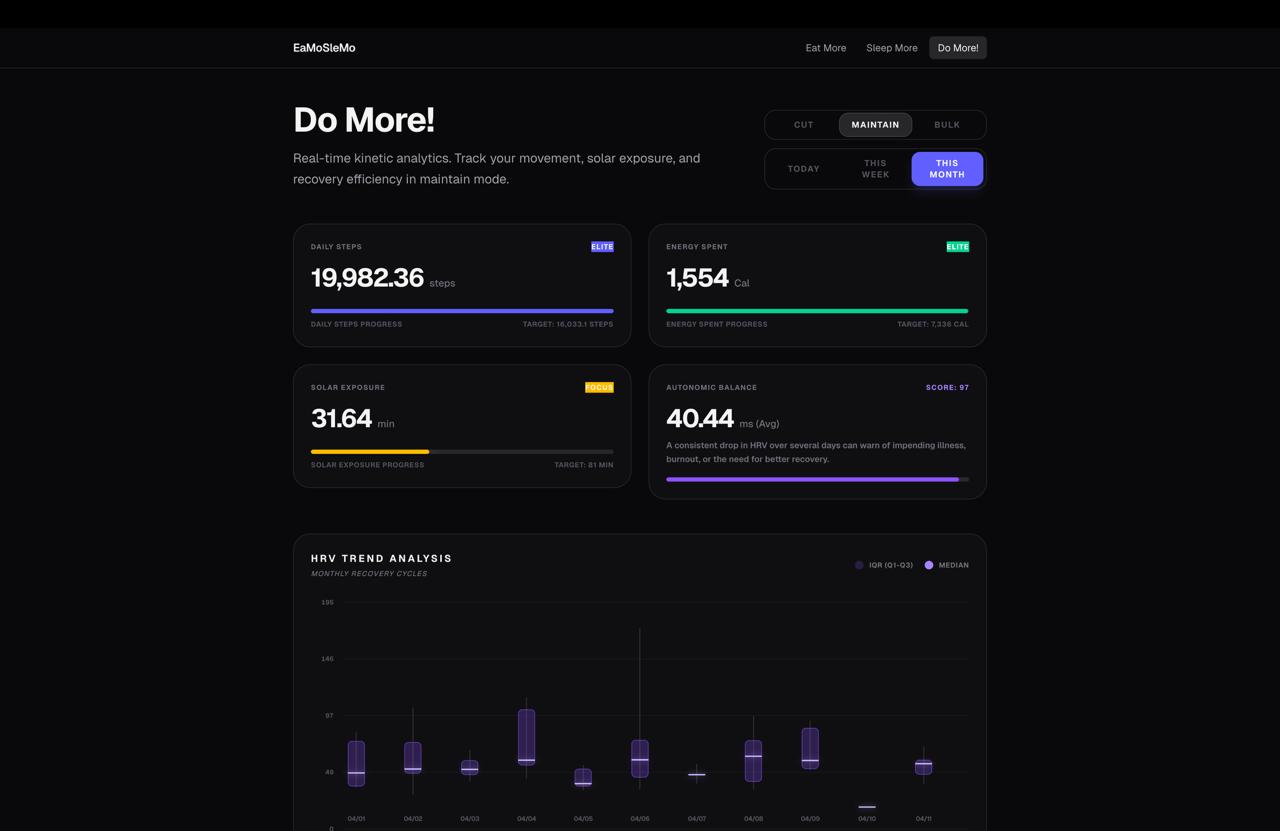
Task: Click the 04/09 box plot
Action: (810, 748)
